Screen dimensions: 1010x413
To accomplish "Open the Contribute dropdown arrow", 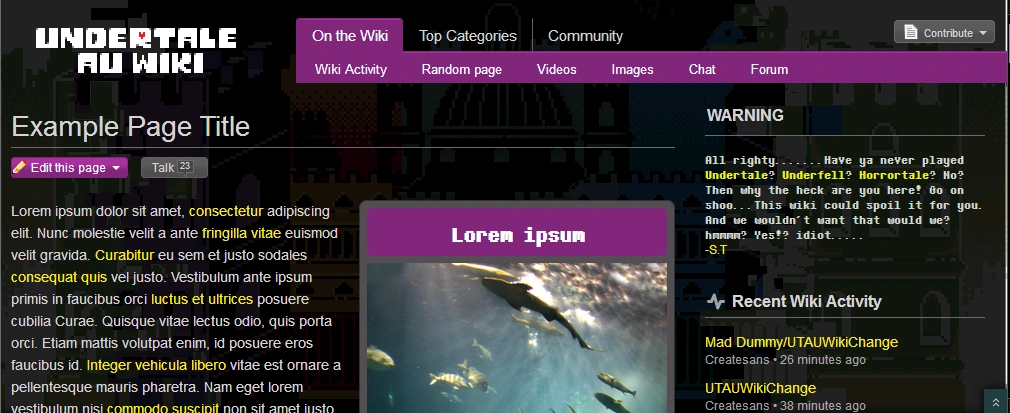I will point(984,33).
